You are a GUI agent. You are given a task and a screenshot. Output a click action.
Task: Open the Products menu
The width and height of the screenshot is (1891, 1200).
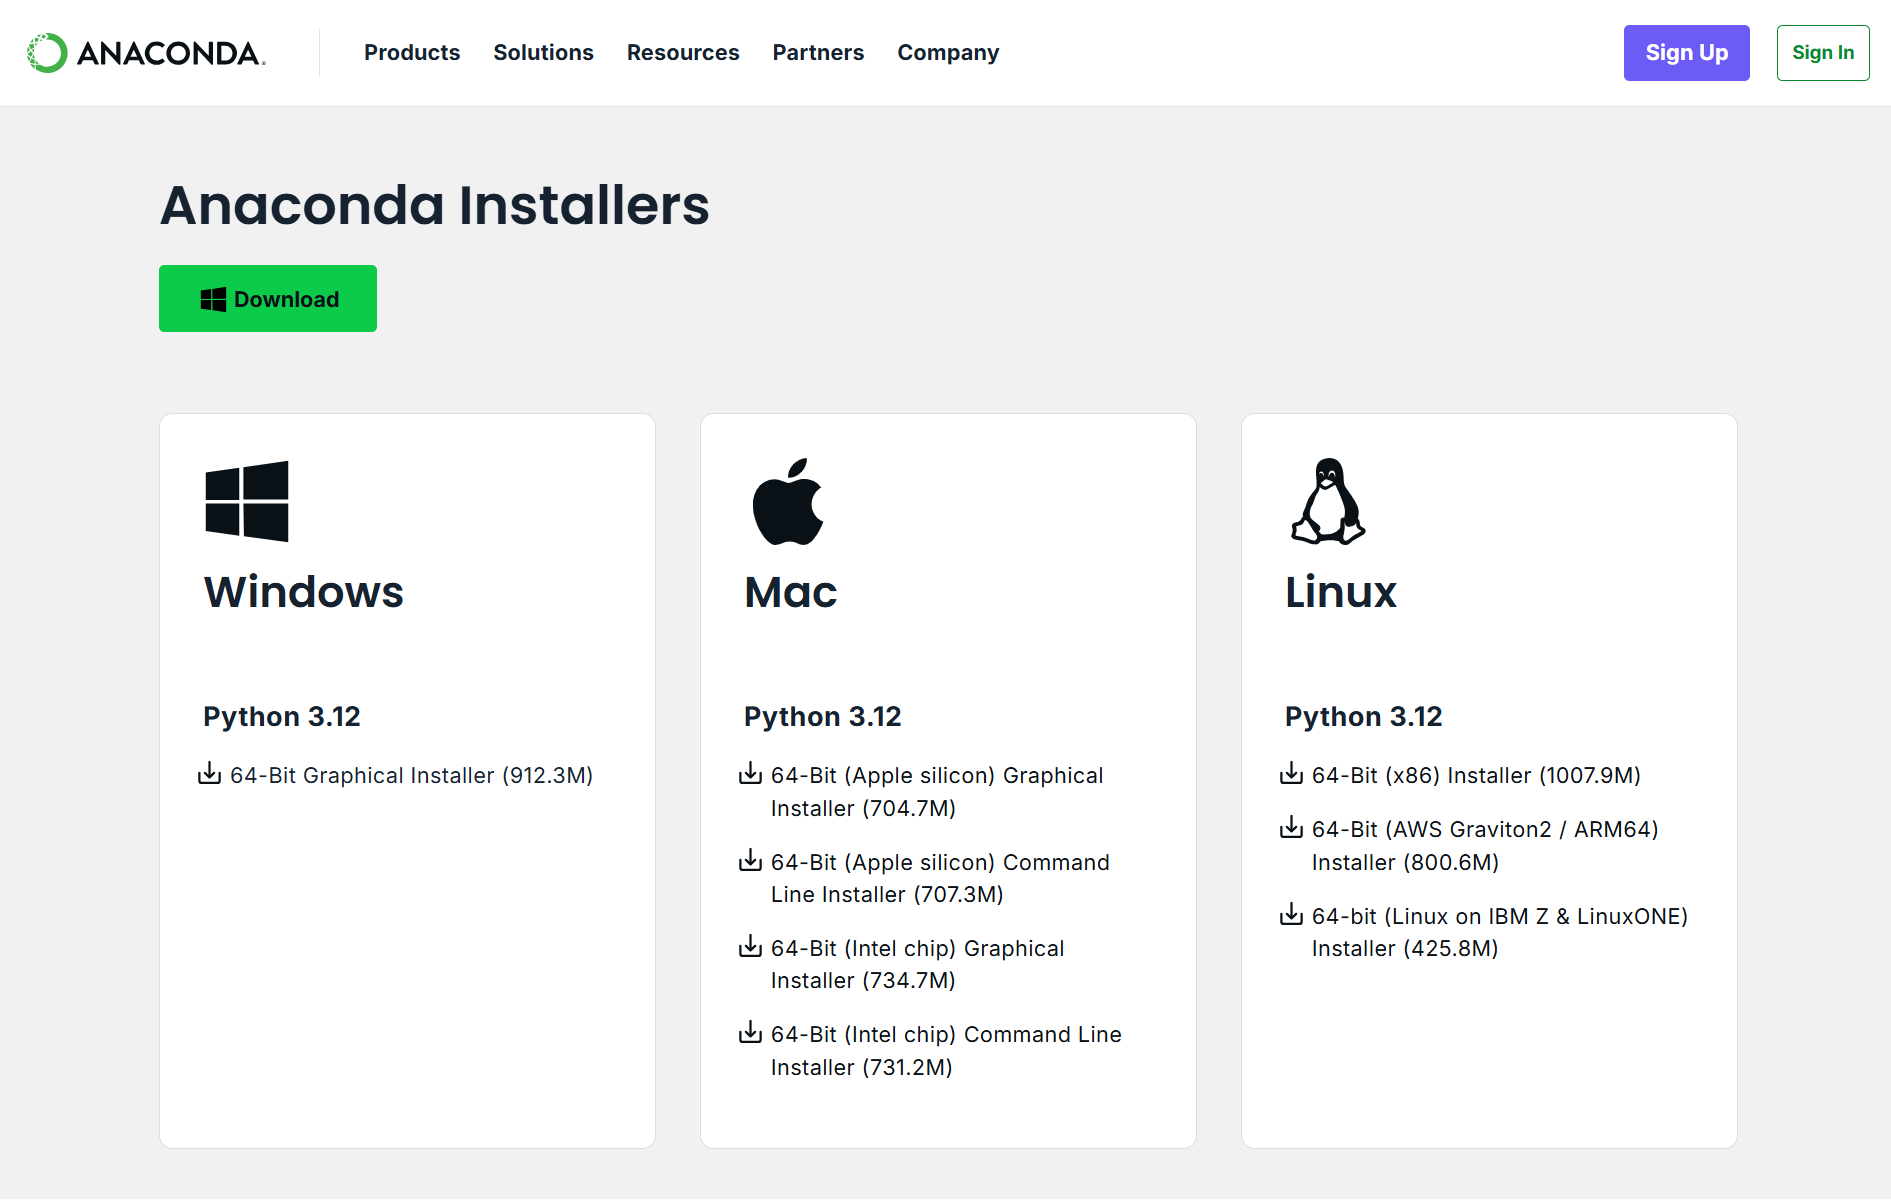click(412, 53)
